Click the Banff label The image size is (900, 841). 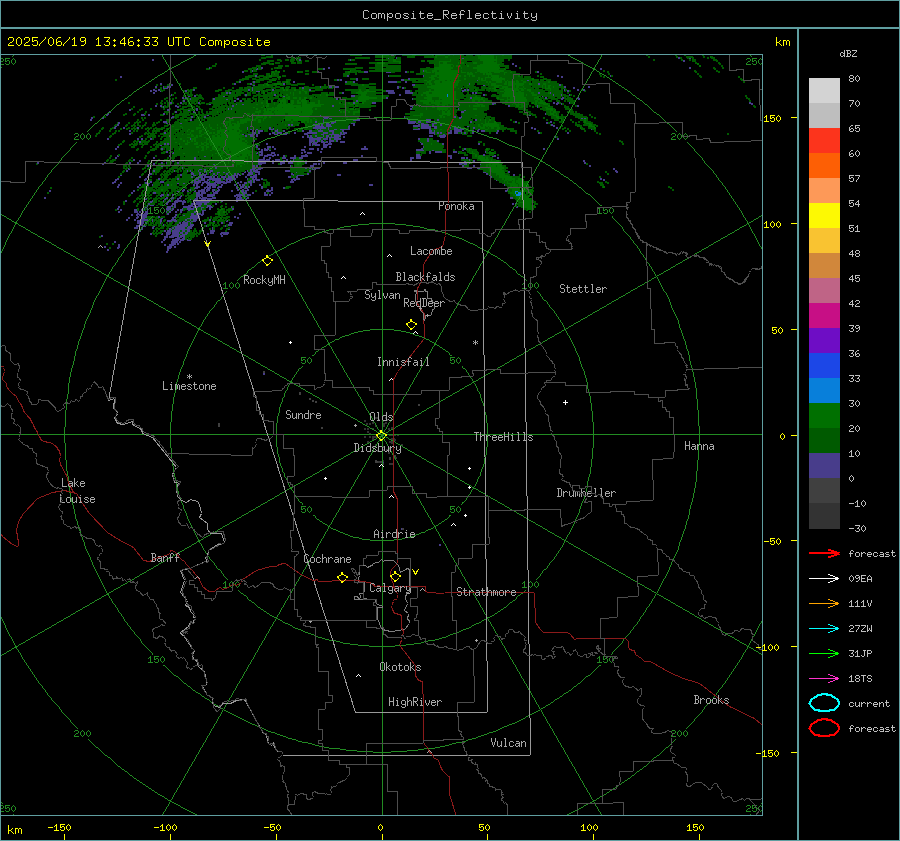[x=165, y=557]
